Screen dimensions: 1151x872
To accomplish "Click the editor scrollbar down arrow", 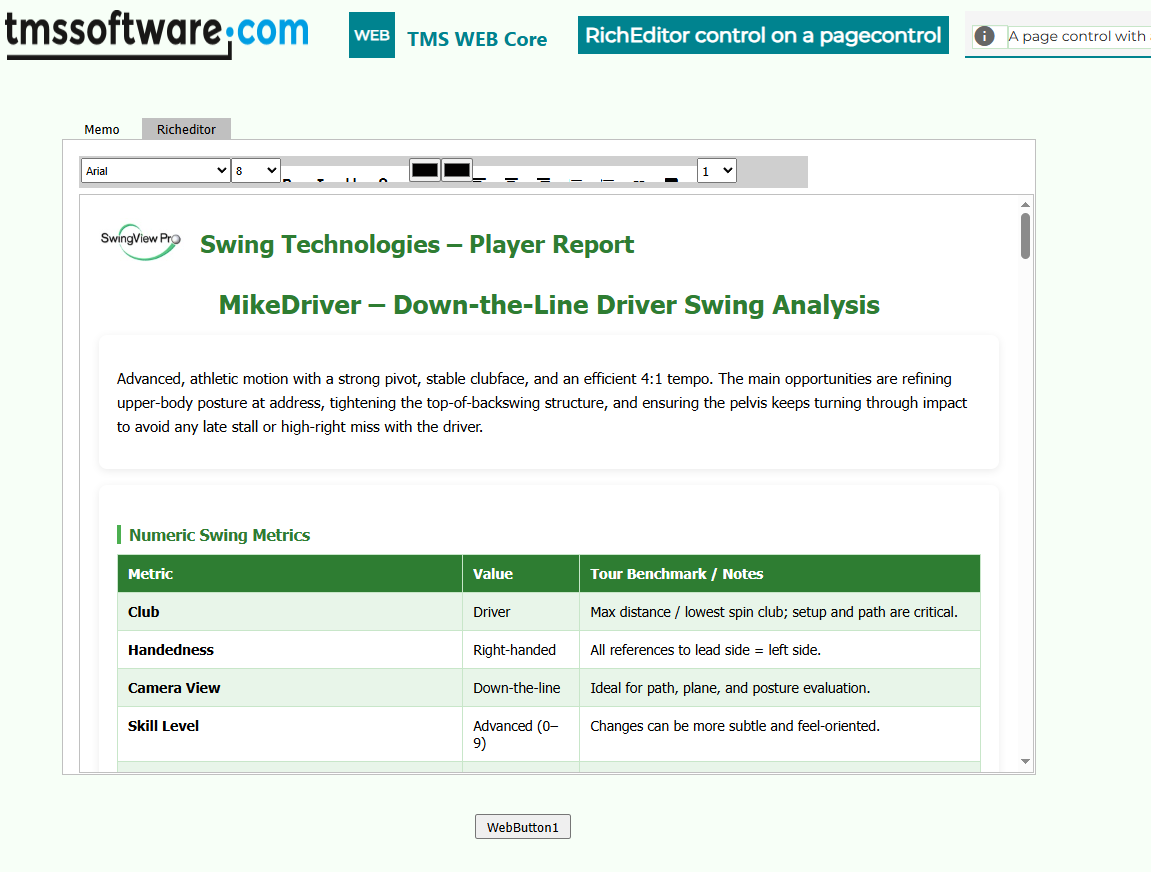I will click(1025, 762).
